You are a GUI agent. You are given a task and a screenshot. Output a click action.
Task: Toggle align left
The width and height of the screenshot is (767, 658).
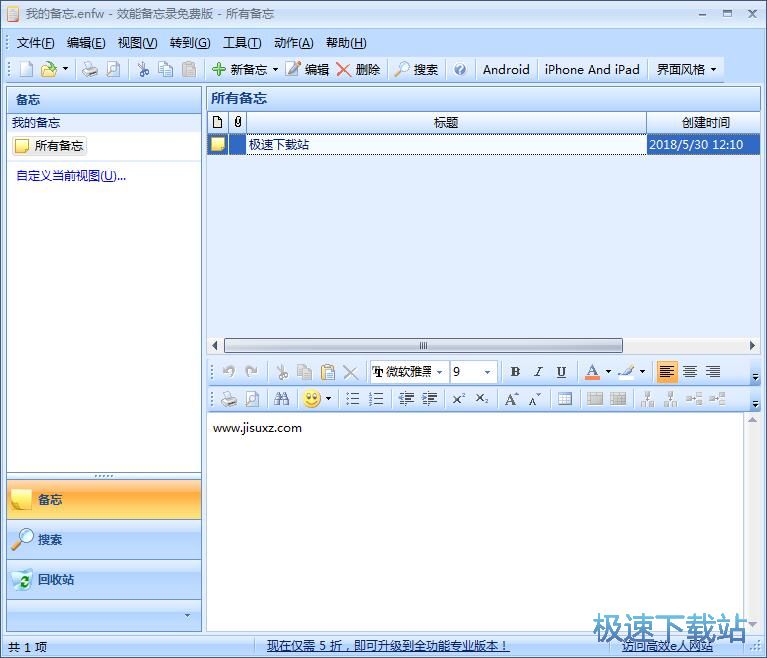[667, 372]
